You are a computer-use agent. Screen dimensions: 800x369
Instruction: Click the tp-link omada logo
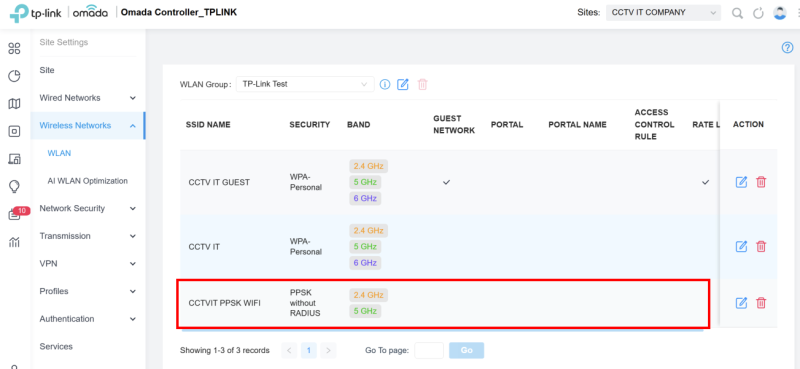(59, 13)
